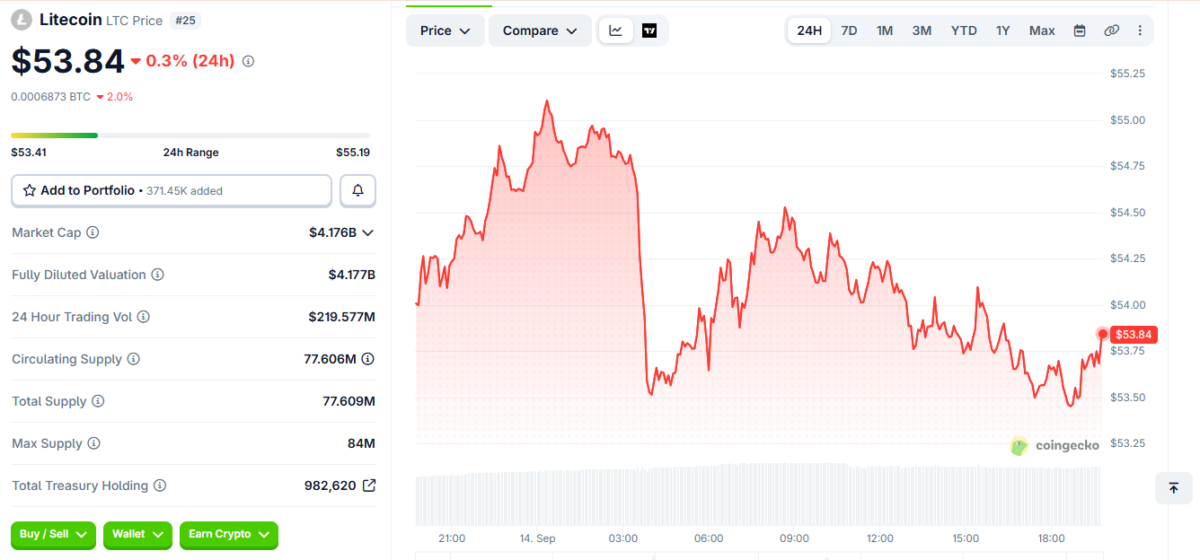The height and width of the screenshot is (560, 1200).
Task: Click the $219.577M trading volume value
Action: click(x=342, y=317)
